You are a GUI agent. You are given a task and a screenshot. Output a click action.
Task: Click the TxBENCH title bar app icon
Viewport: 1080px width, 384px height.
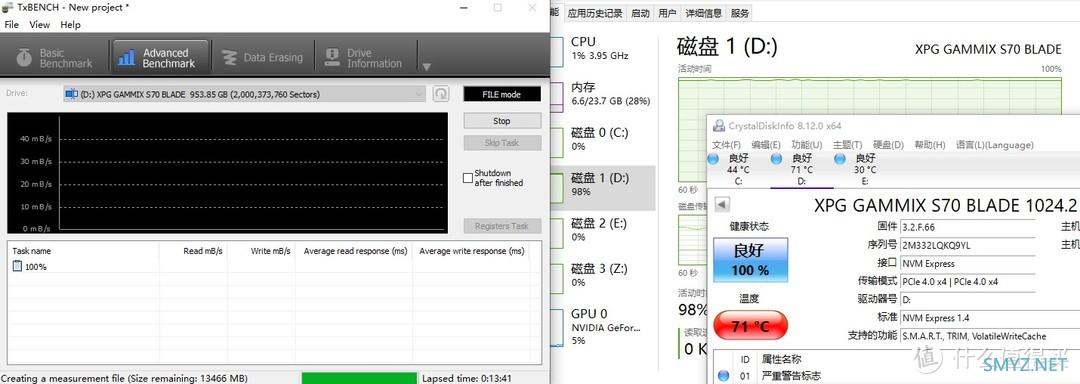8,8
